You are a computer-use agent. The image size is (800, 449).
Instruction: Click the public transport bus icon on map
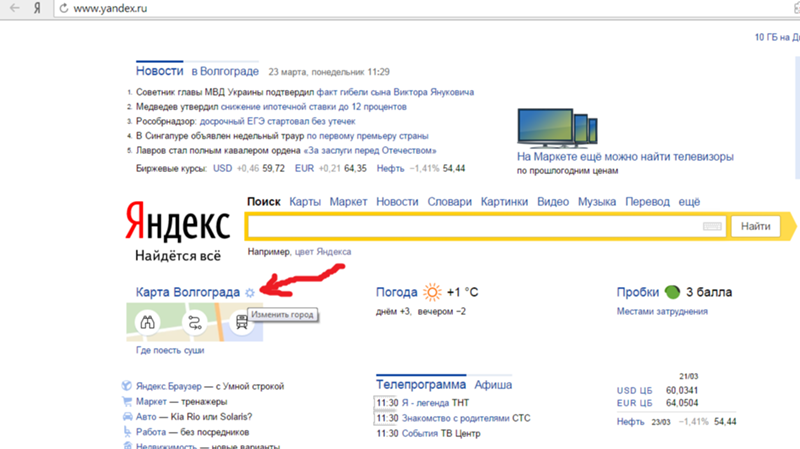241,322
